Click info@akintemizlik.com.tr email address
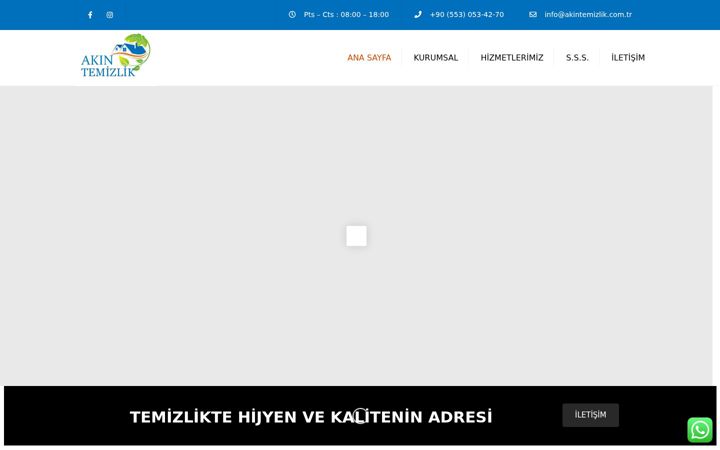720x450 pixels. pos(588,15)
